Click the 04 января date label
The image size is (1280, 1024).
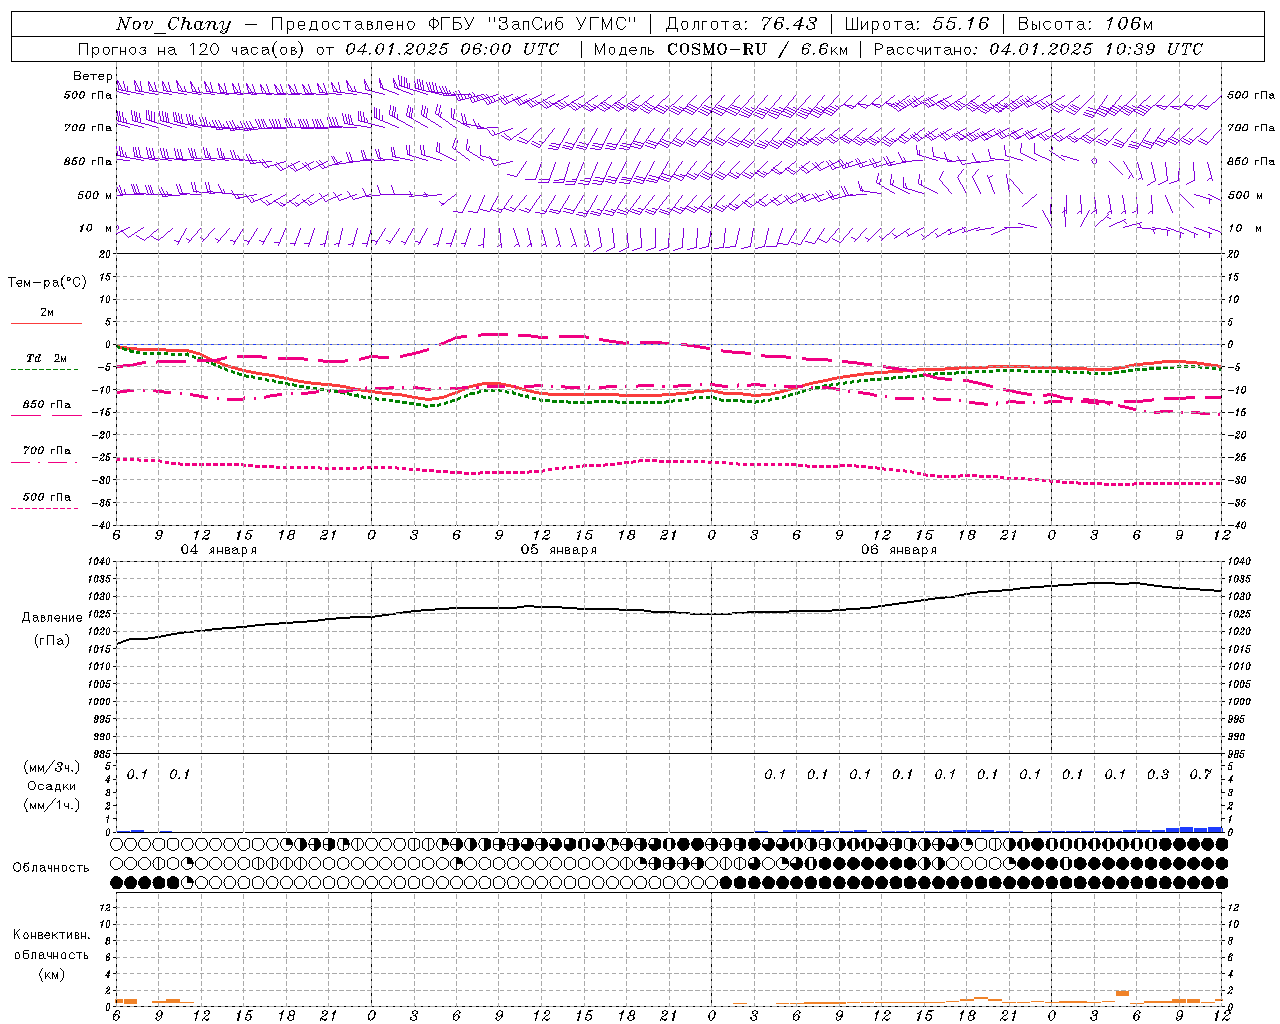(218, 549)
